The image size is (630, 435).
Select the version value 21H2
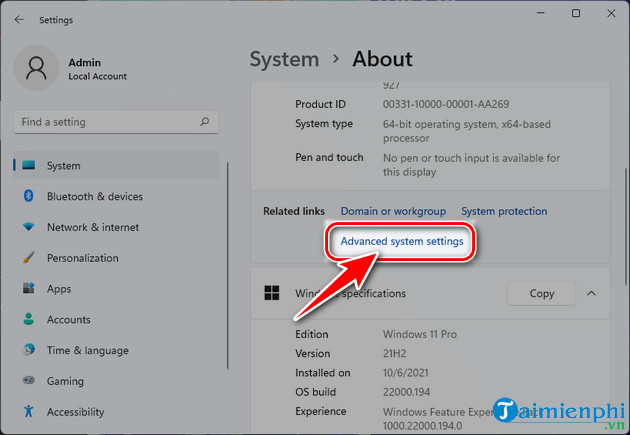pyautogui.click(x=394, y=353)
